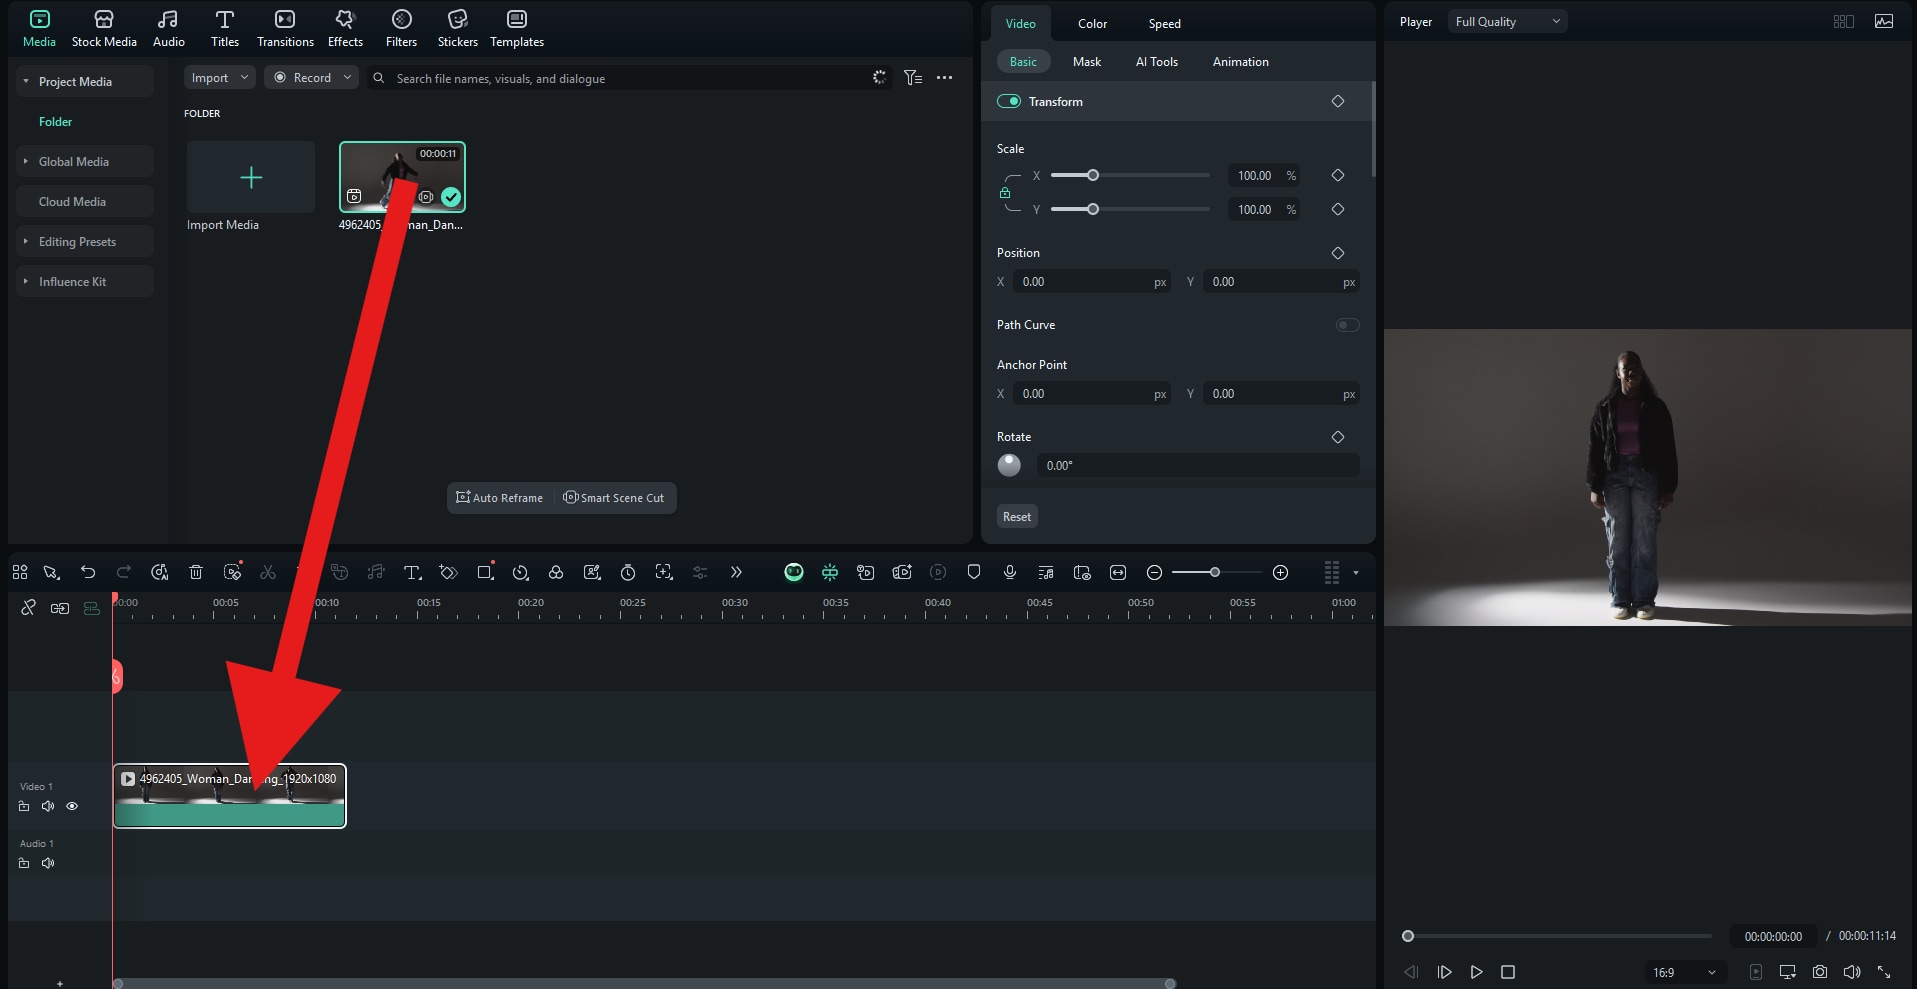This screenshot has width=1917, height=989.
Task: Select the Woman Dancing clip on Video 1 track
Action: [230, 796]
